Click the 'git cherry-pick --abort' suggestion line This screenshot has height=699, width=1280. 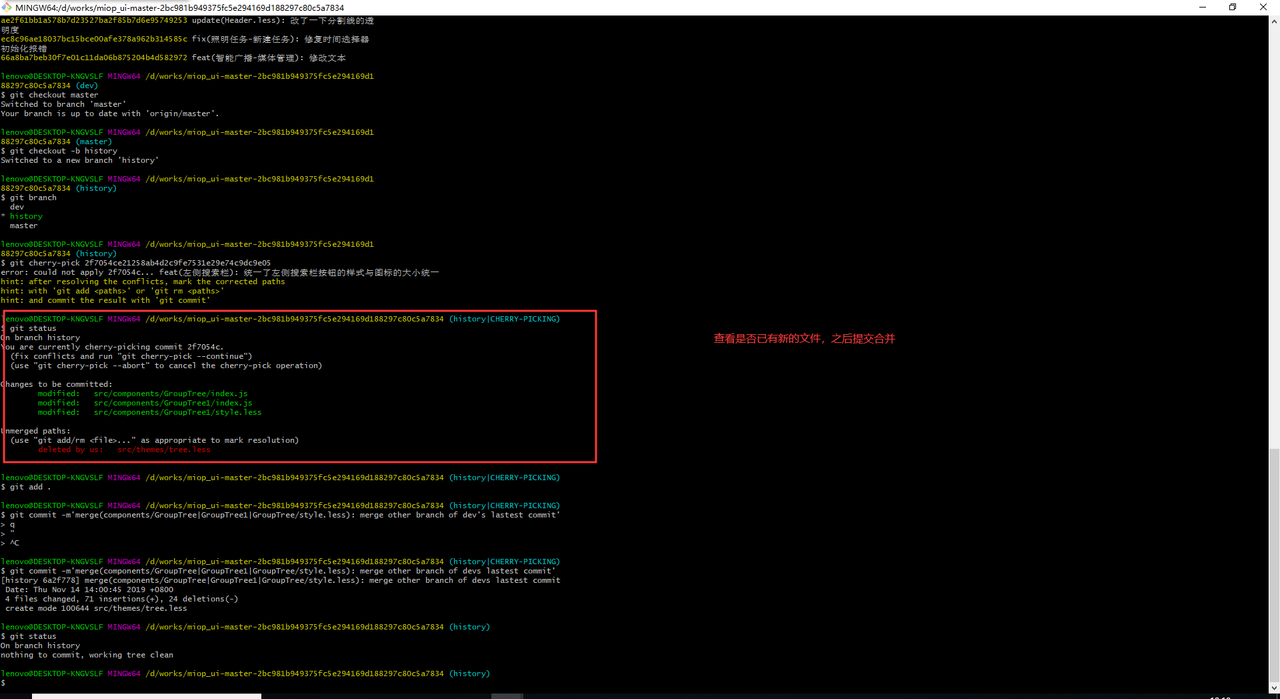(x=166, y=366)
